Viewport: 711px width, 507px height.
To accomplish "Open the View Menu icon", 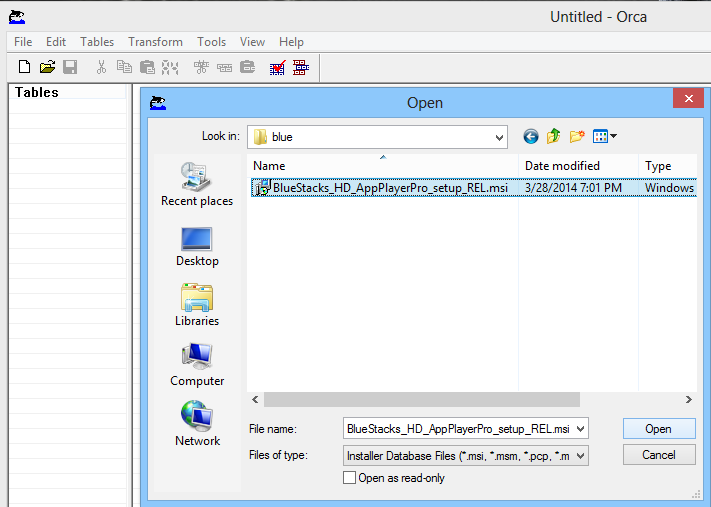I will pos(600,136).
